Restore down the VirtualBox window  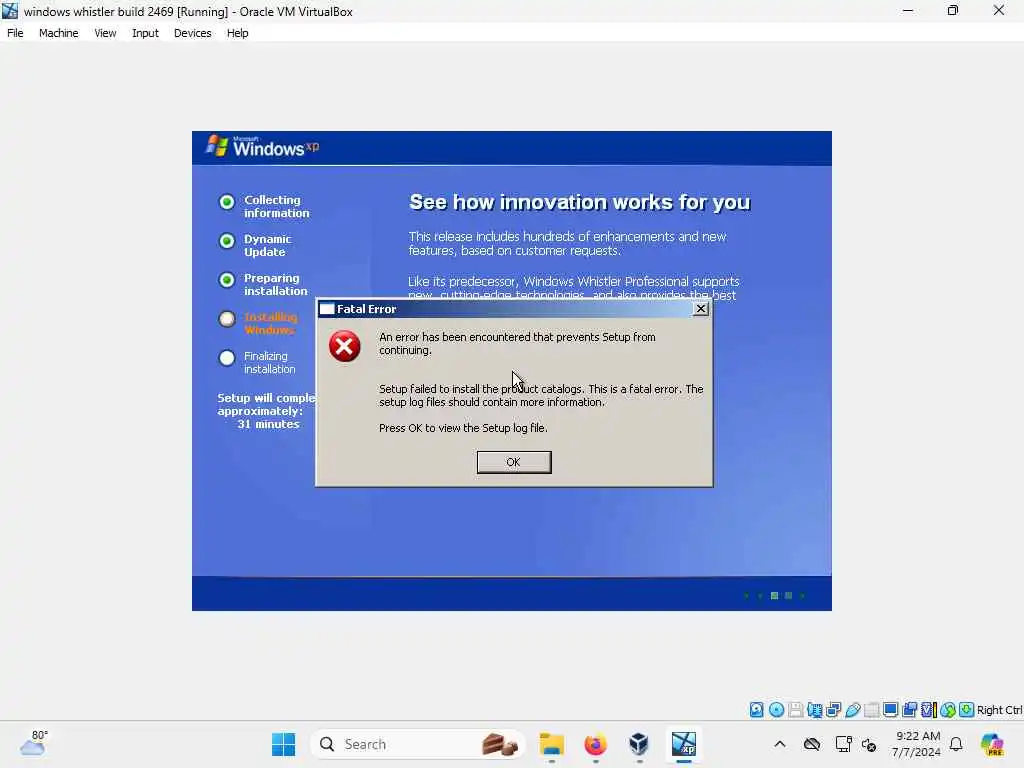click(953, 11)
